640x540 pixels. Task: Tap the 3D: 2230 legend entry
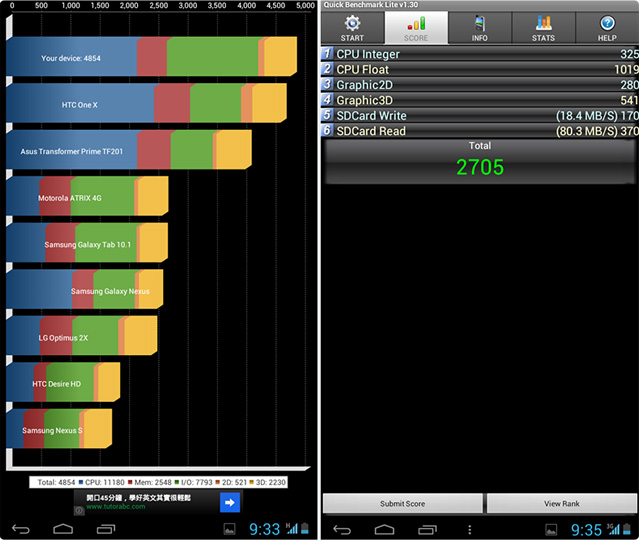point(267,482)
